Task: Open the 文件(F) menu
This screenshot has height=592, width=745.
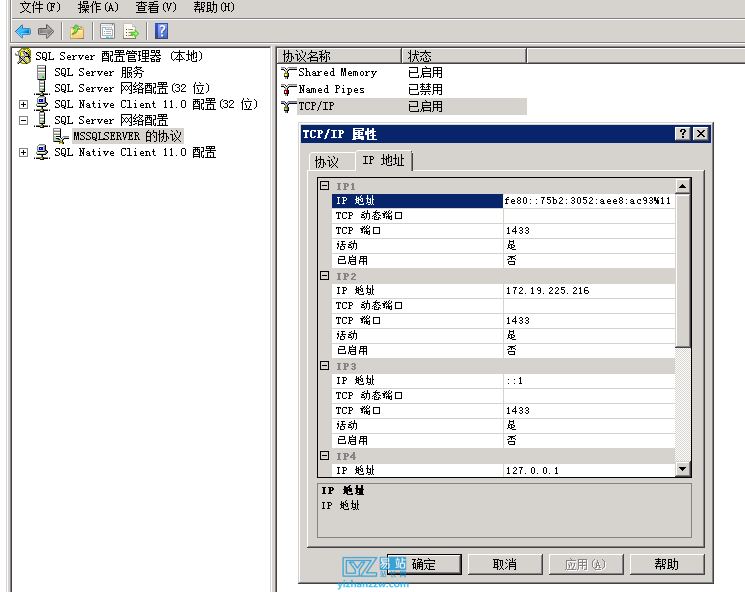Action: click(x=40, y=7)
